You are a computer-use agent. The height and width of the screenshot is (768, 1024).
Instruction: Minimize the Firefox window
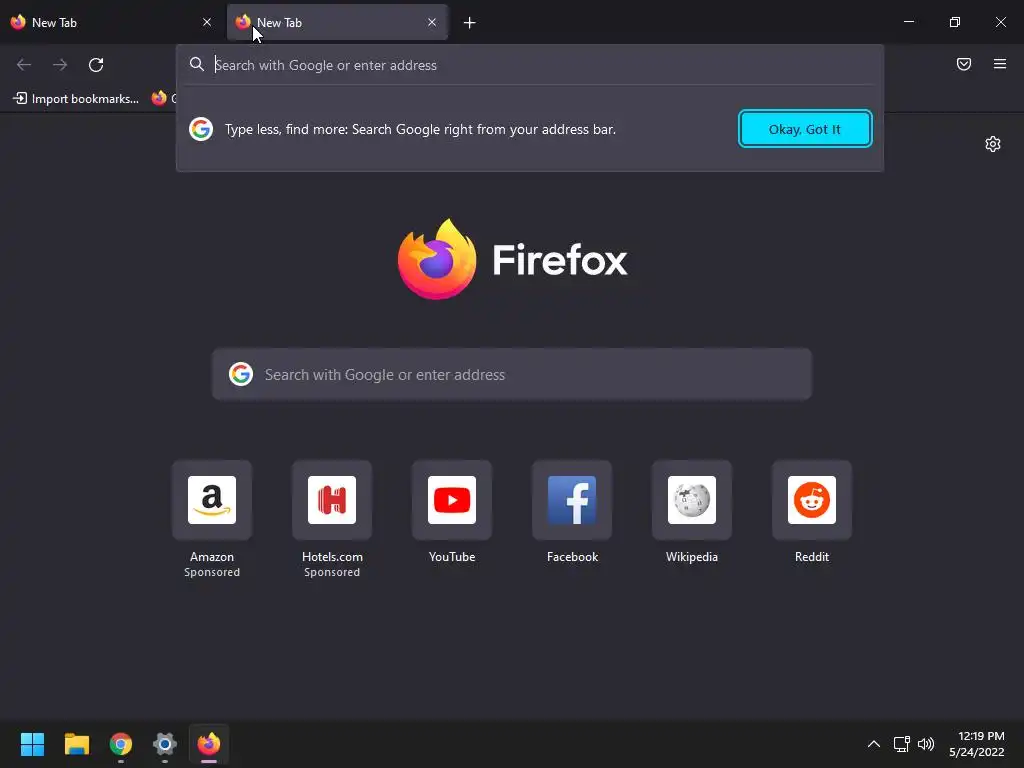tap(908, 22)
